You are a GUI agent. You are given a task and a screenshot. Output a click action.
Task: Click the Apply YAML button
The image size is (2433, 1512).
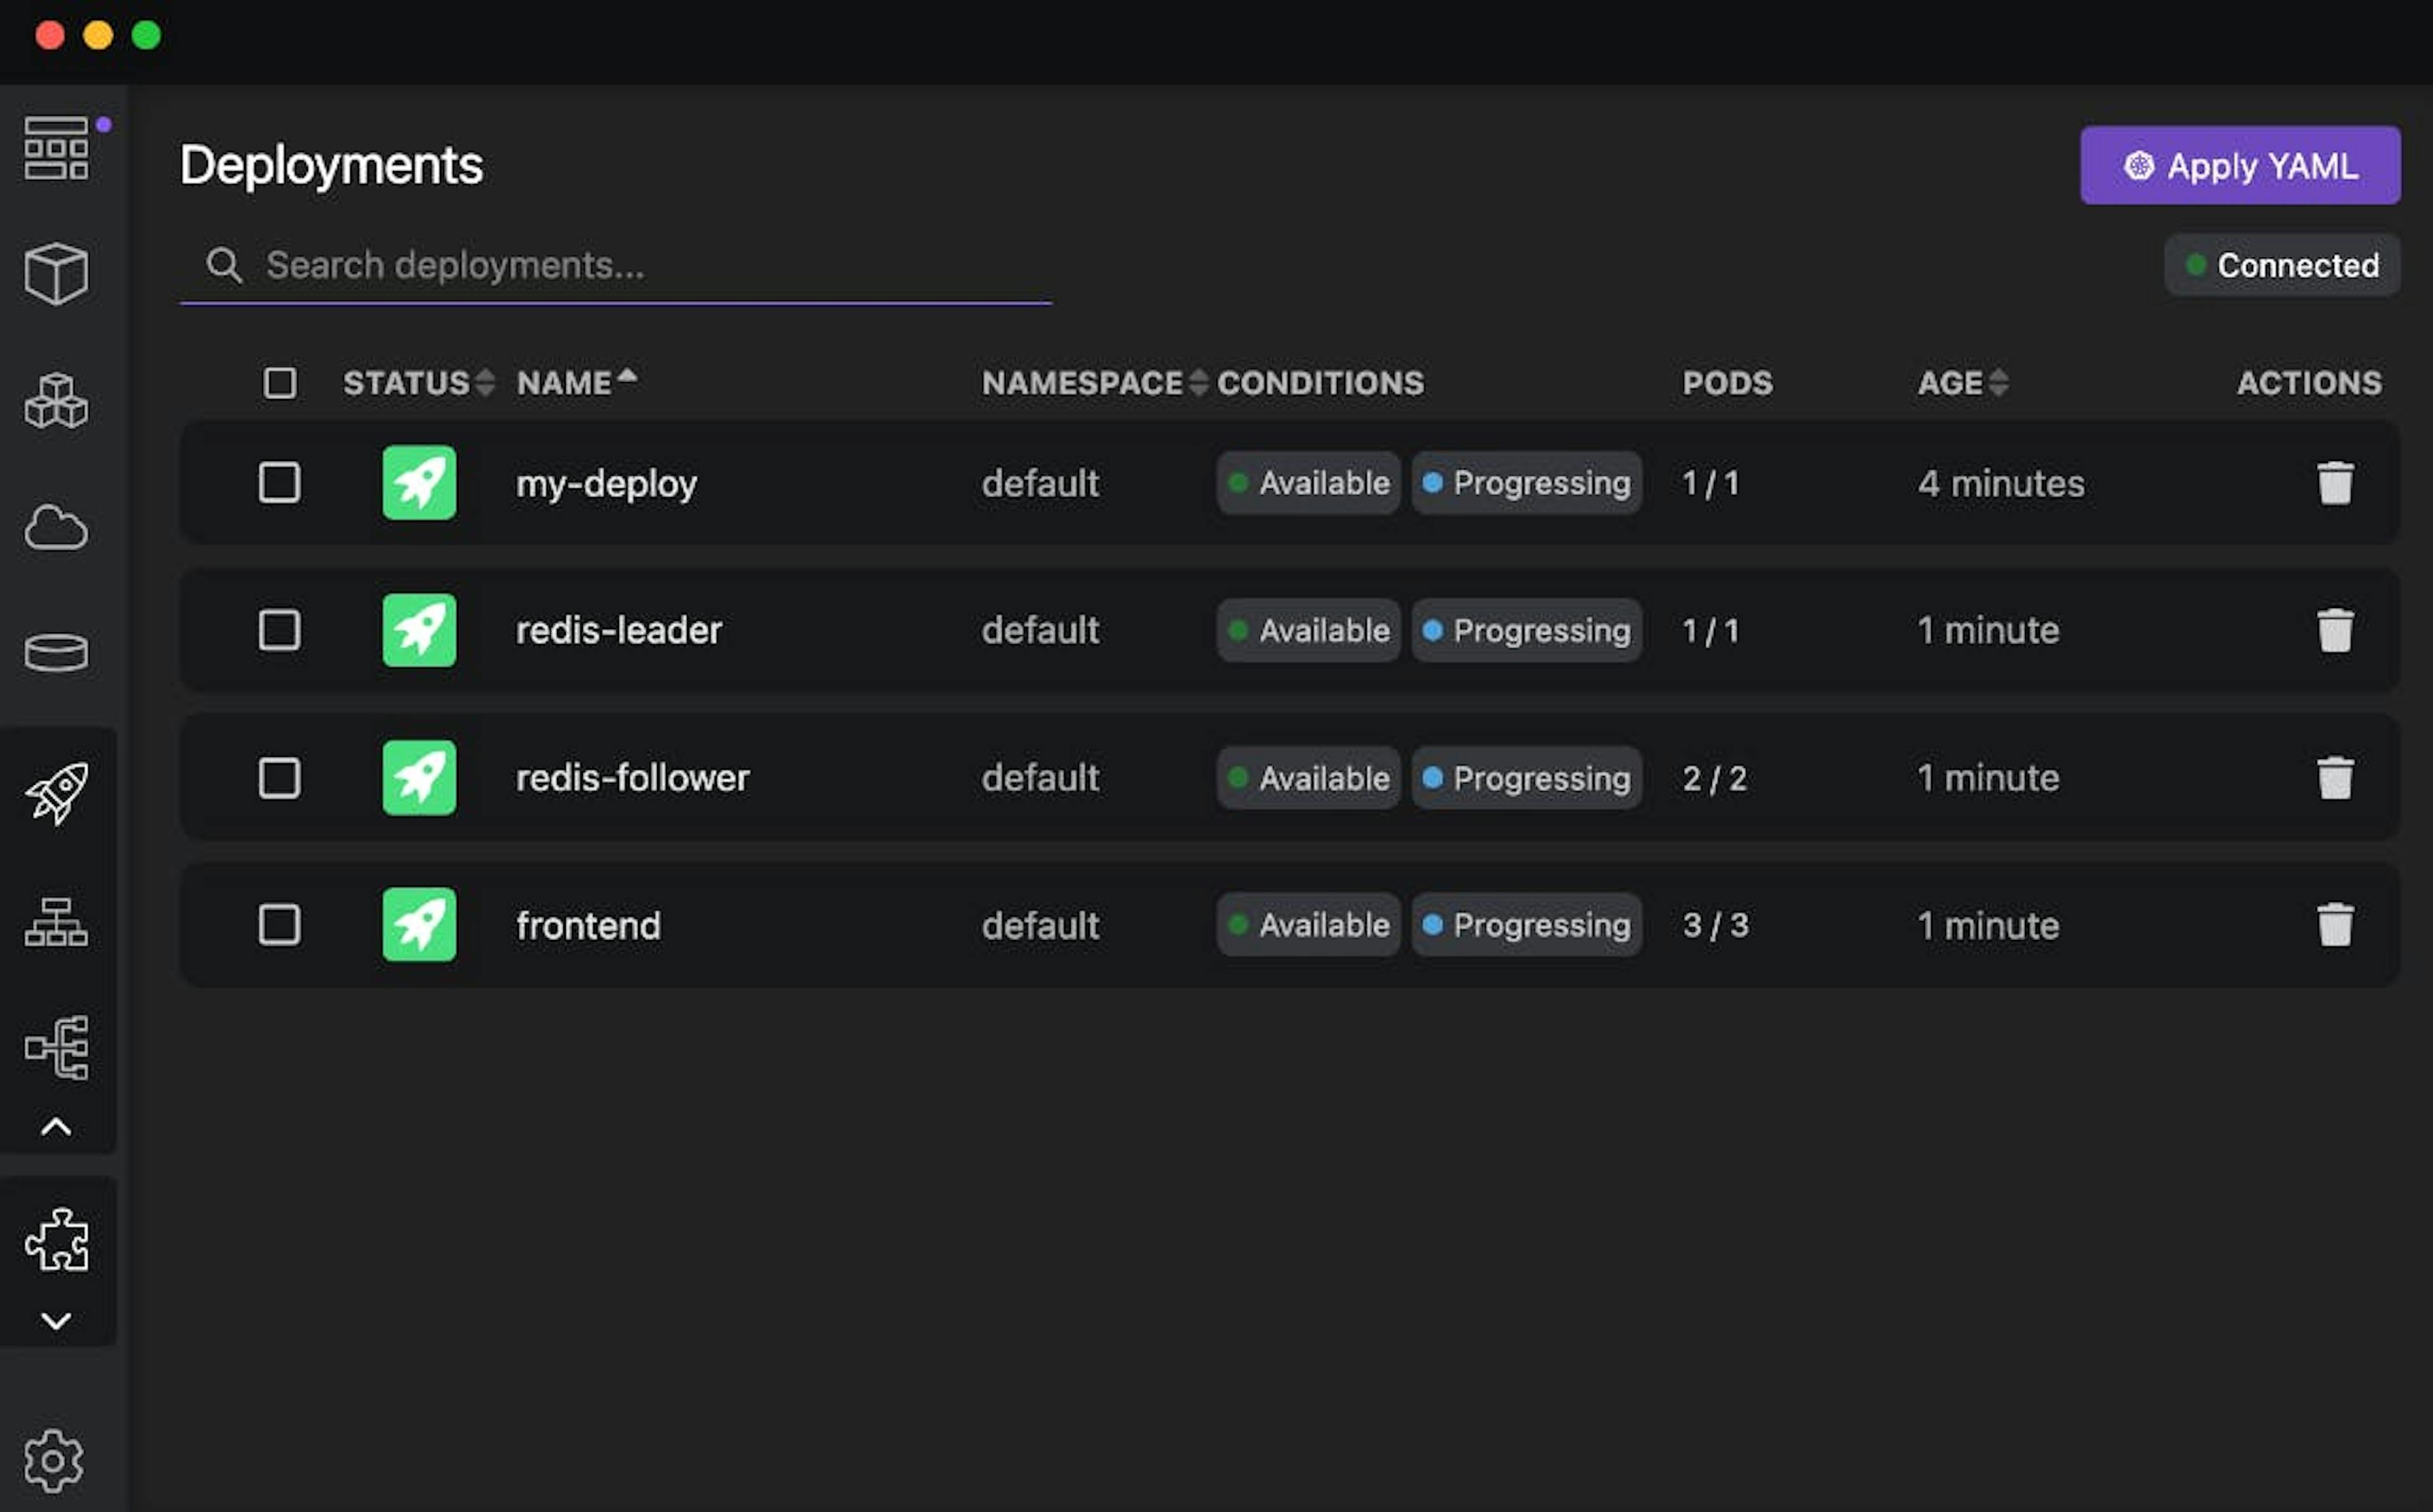point(2239,165)
